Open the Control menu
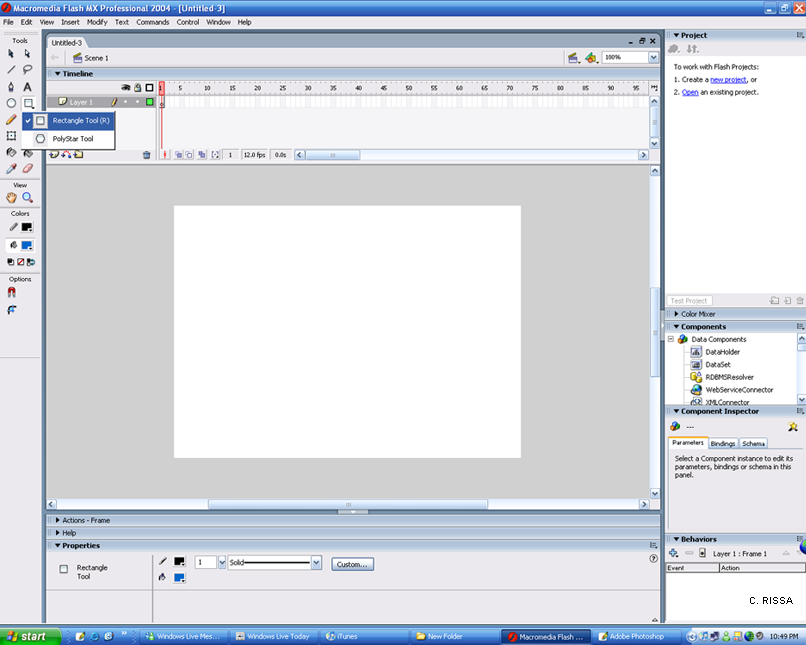The image size is (806, 645). pyautogui.click(x=188, y=22)
